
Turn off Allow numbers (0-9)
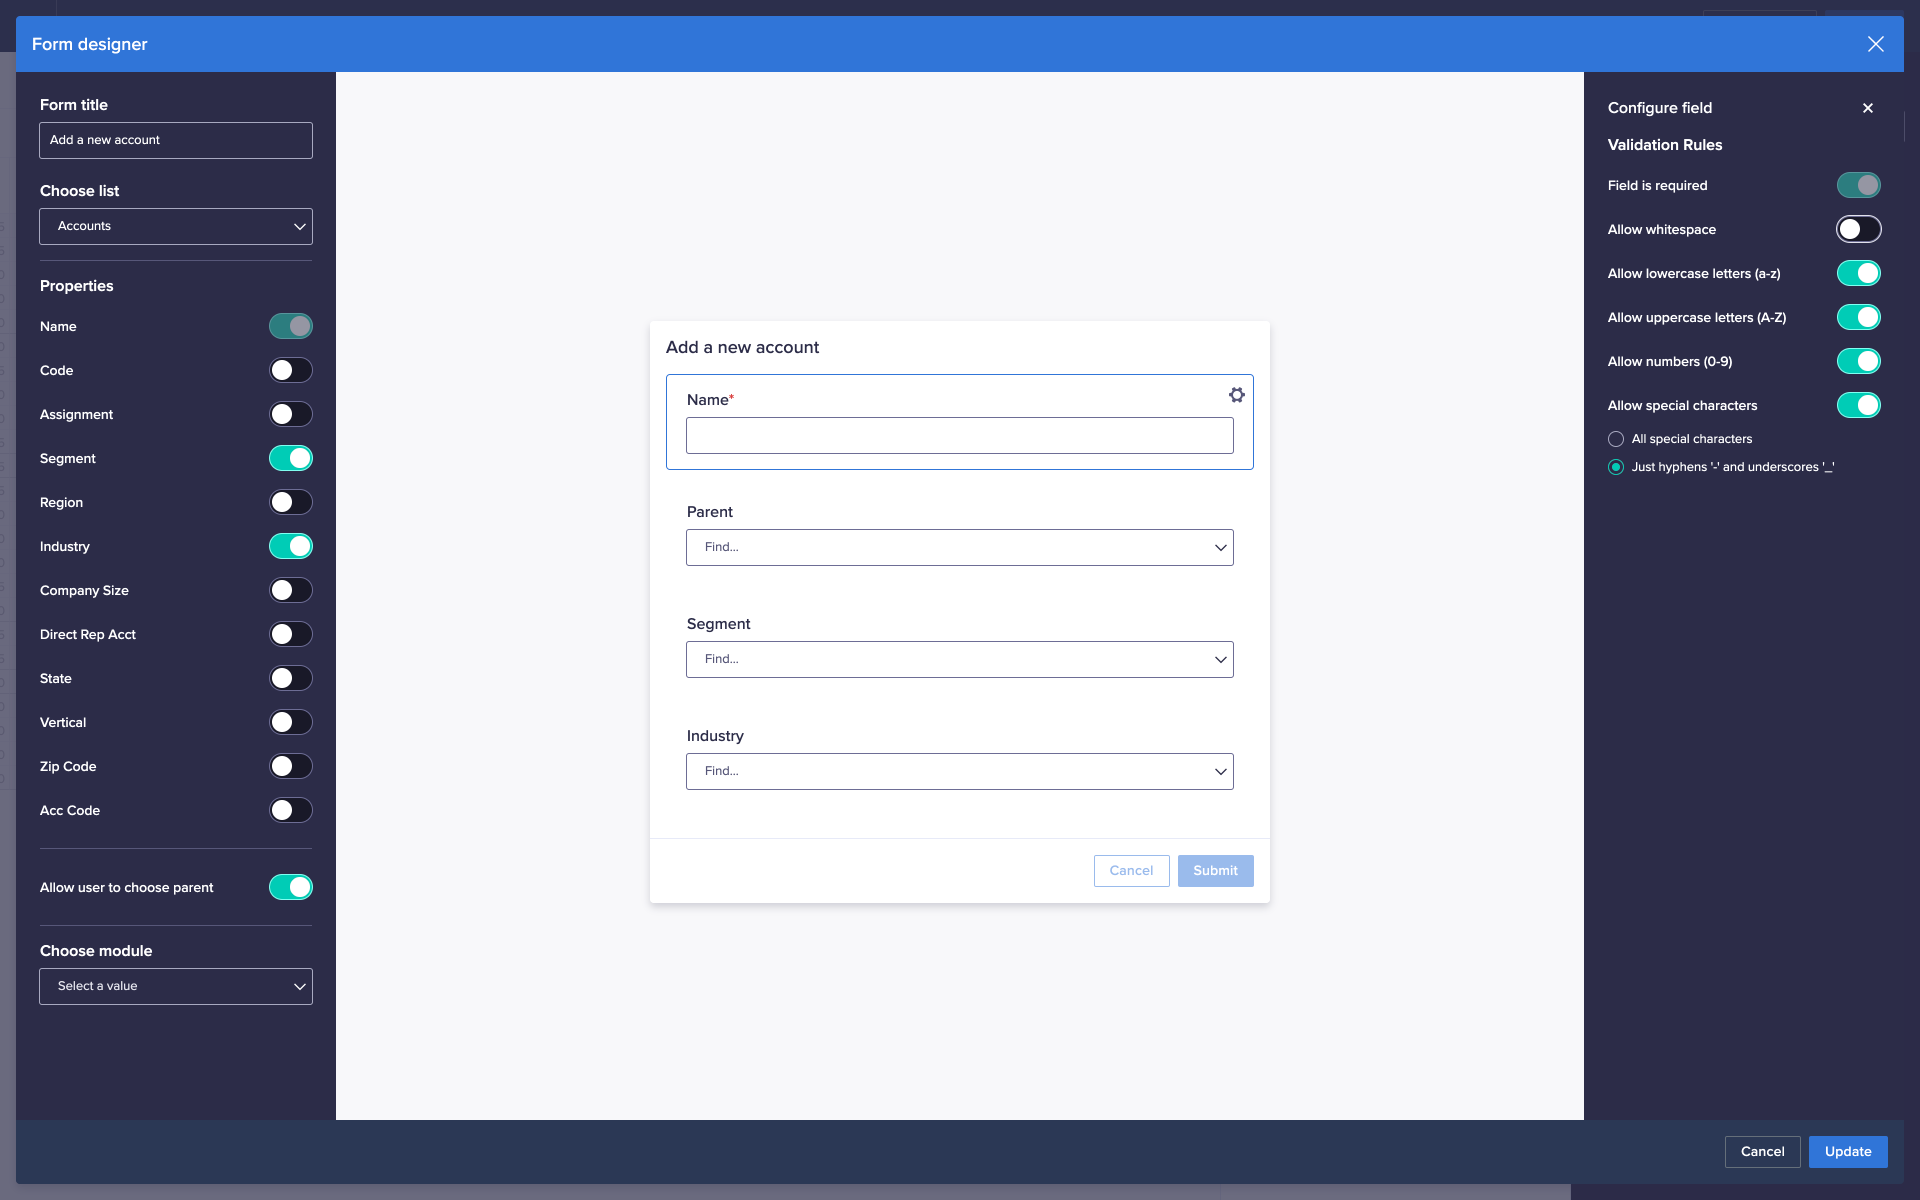[1859, 361]
